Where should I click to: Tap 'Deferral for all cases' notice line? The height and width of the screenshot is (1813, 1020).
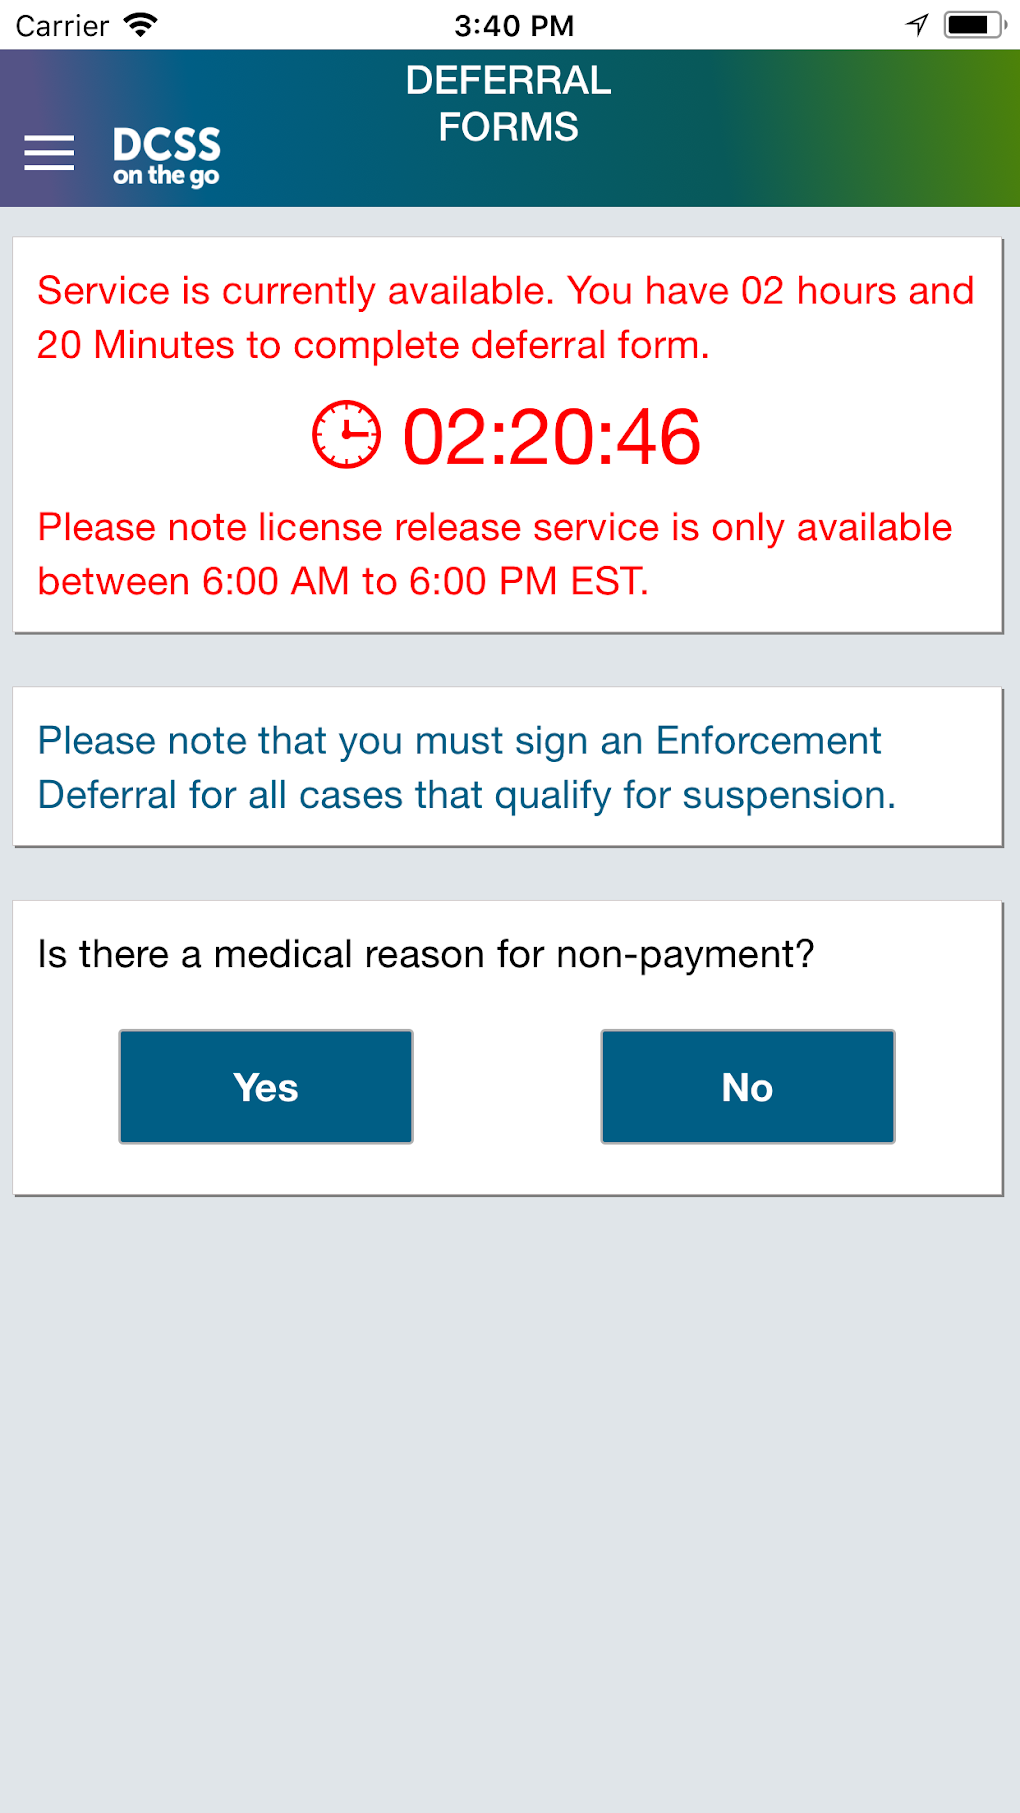click(x=466, y=795)
